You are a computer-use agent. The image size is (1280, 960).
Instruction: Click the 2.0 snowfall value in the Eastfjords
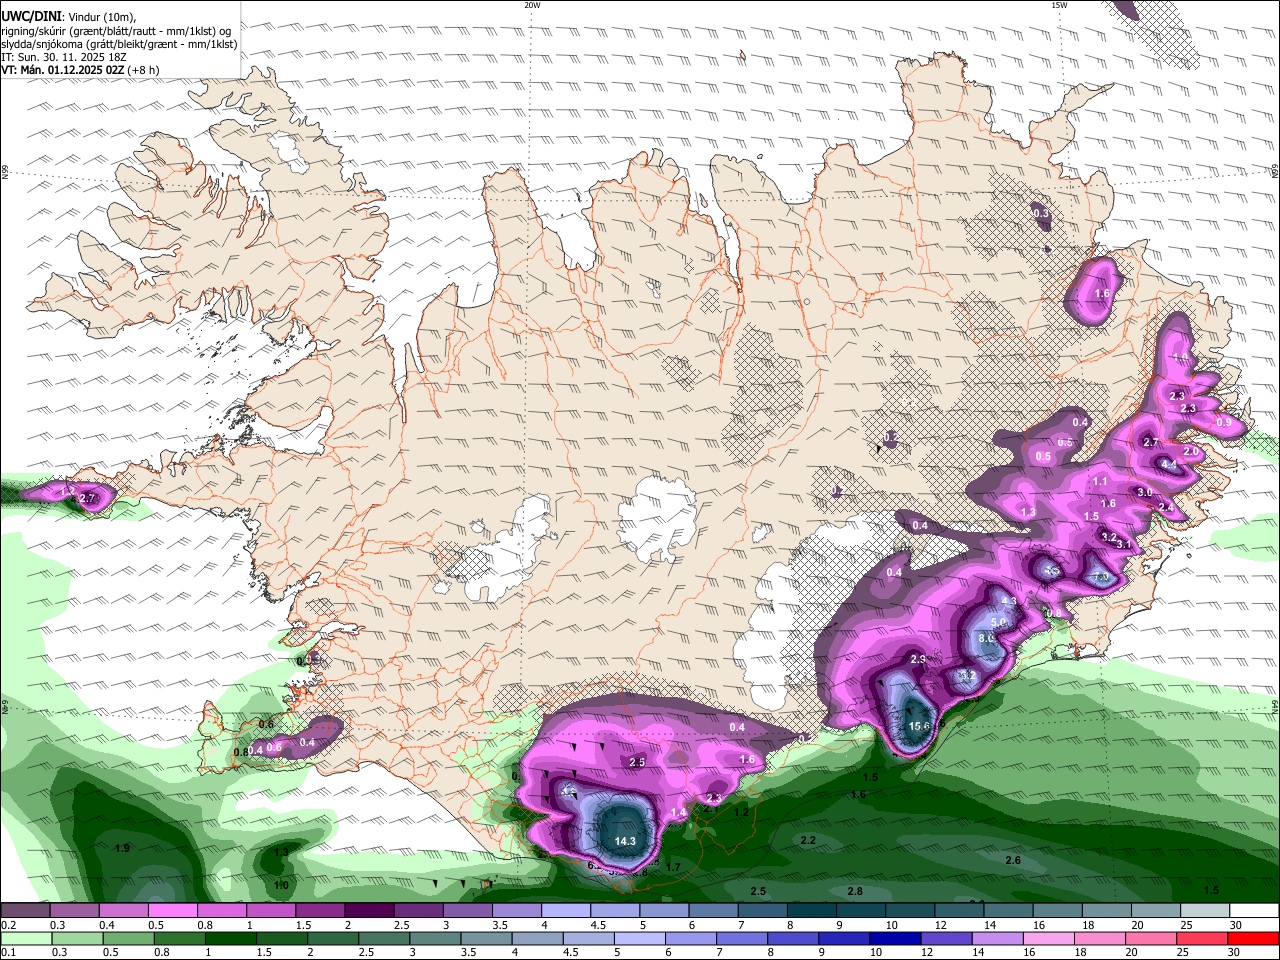(1191, 452)
